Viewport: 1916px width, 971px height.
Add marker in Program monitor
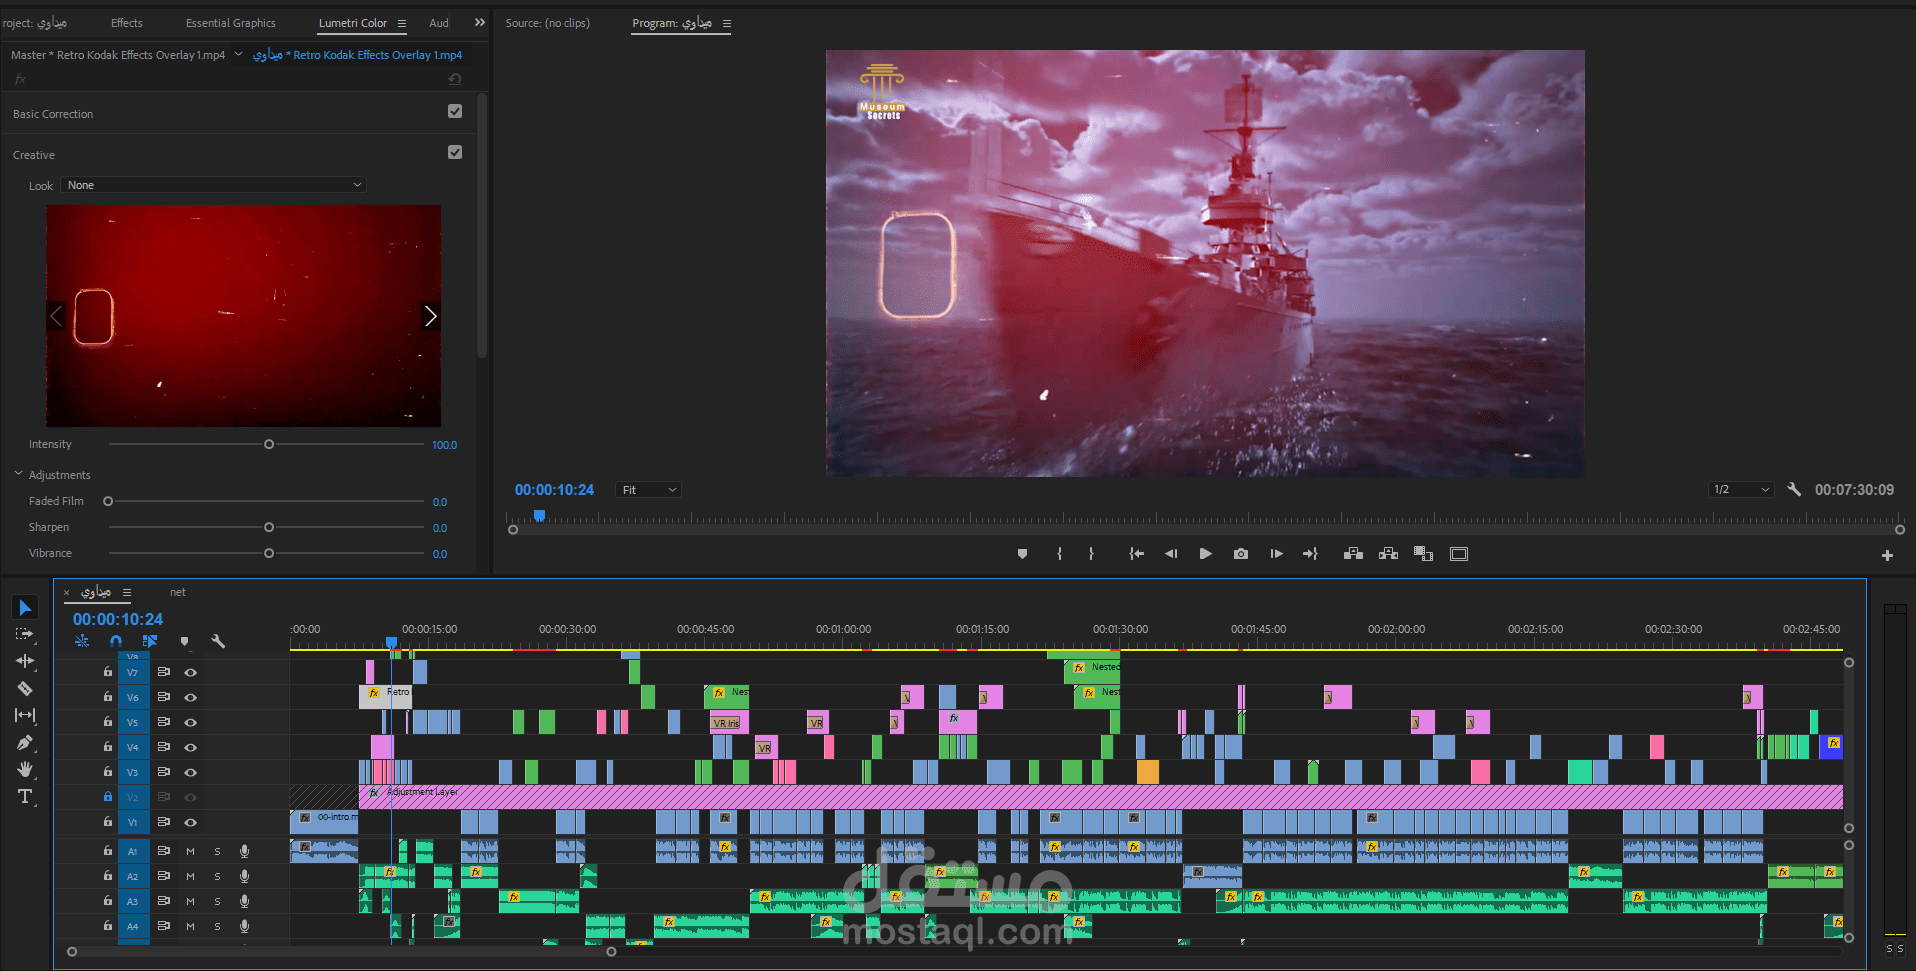(1022, 554)
